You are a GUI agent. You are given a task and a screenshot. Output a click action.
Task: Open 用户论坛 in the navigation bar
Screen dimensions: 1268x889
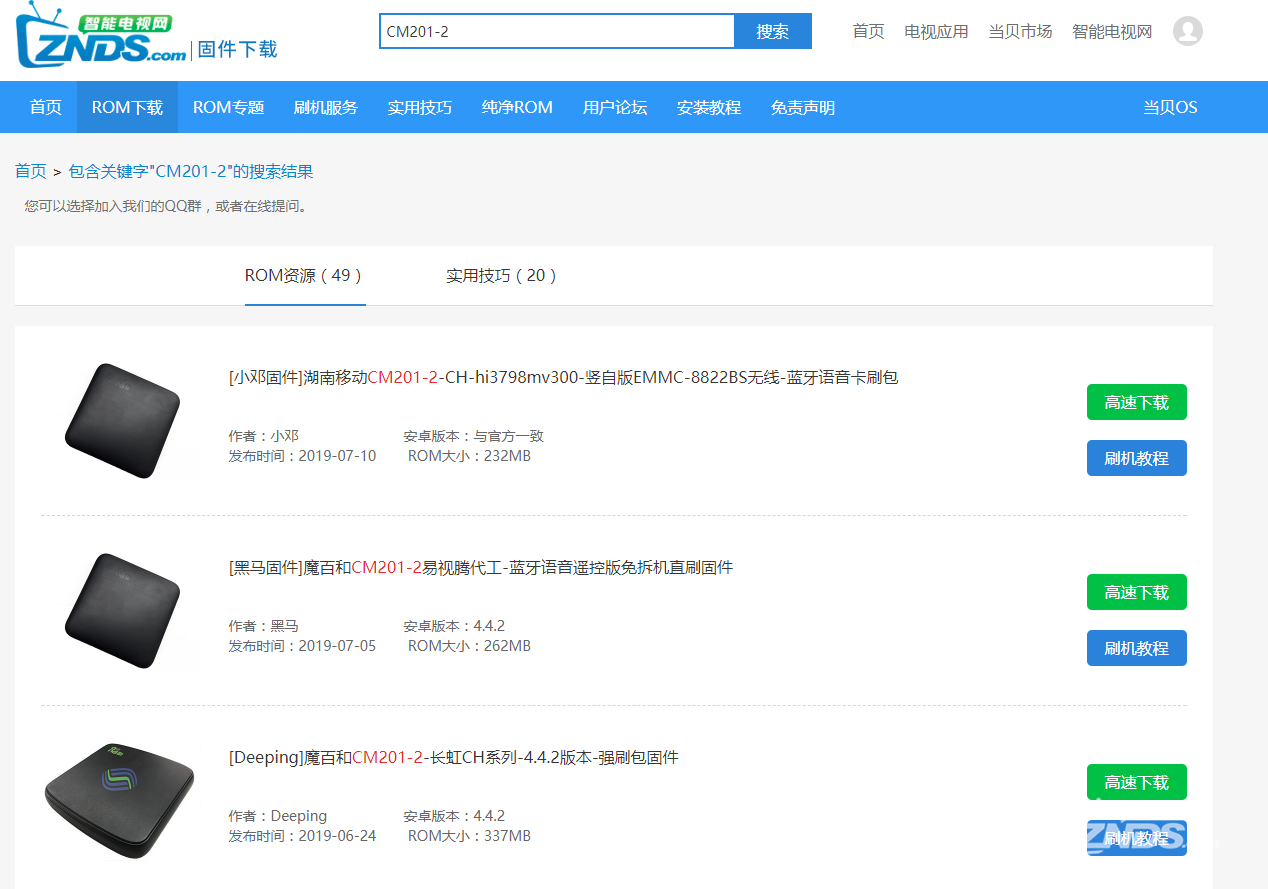(x=615, y=107)
